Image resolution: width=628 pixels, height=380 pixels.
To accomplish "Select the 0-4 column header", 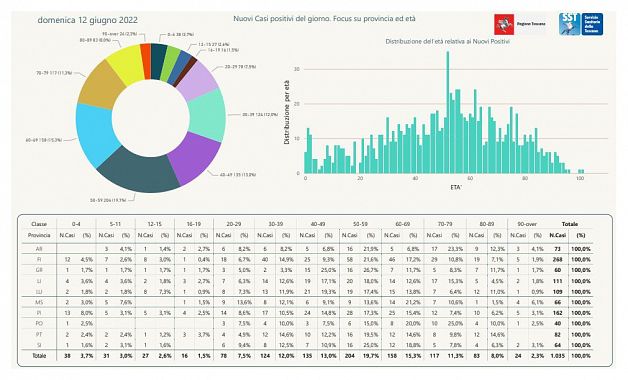I will click(76, 224).
